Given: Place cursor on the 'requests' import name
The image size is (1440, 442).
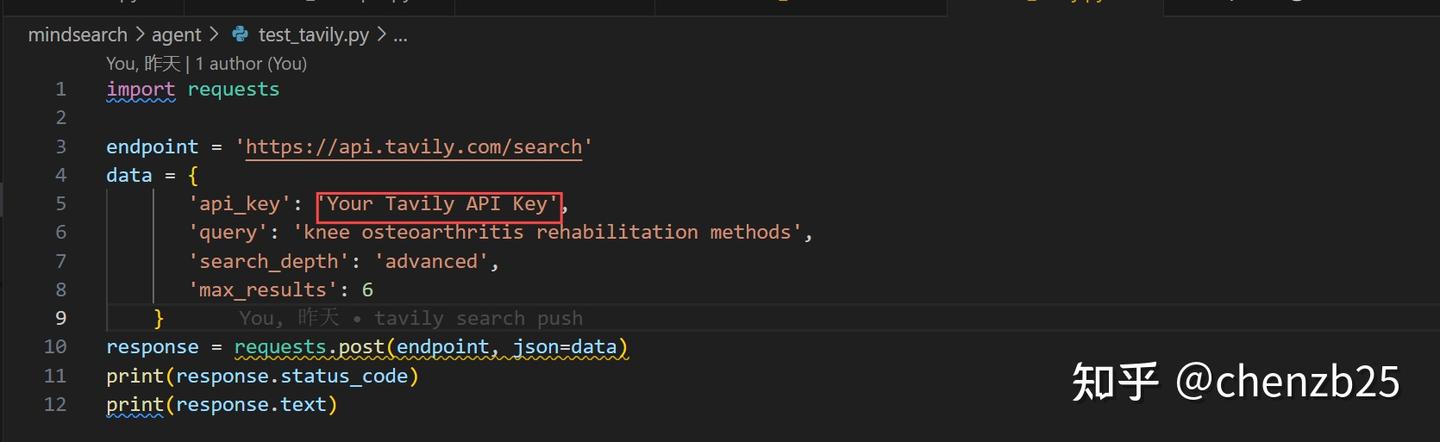Looking at the screenshot, I should [x=233, y=89].
